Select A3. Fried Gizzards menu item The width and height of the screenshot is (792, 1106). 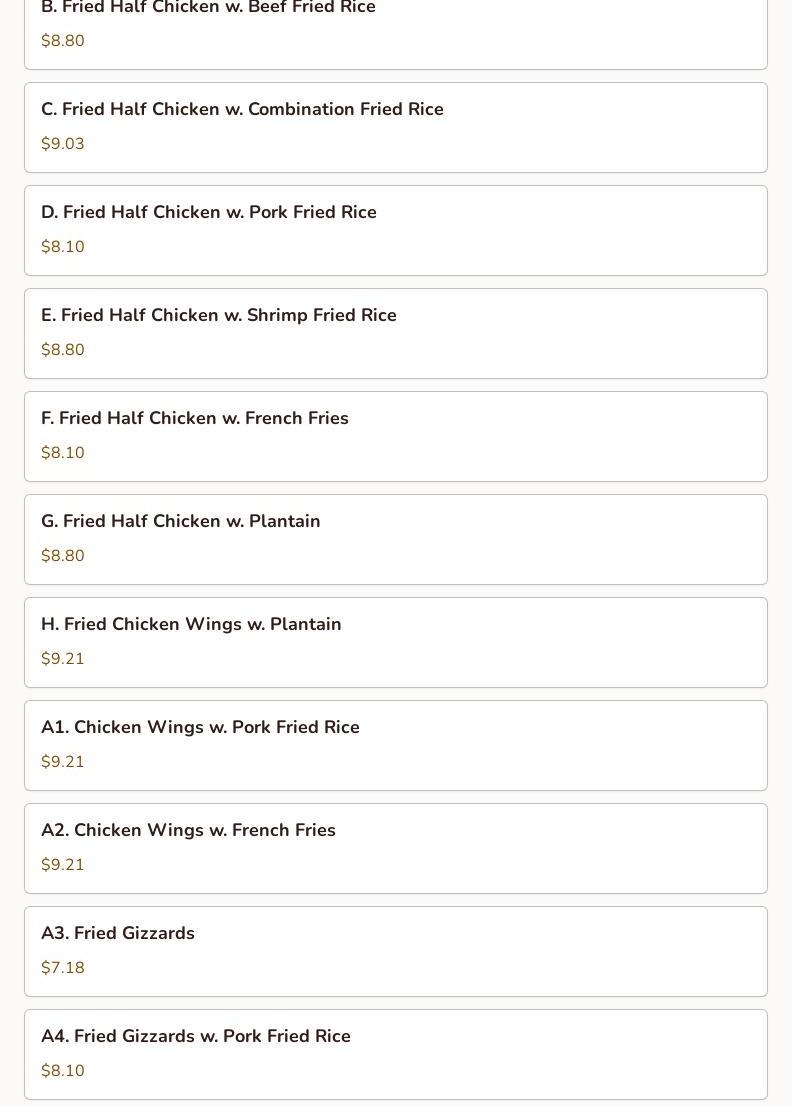pyautogui.click(x=396, y=952)
